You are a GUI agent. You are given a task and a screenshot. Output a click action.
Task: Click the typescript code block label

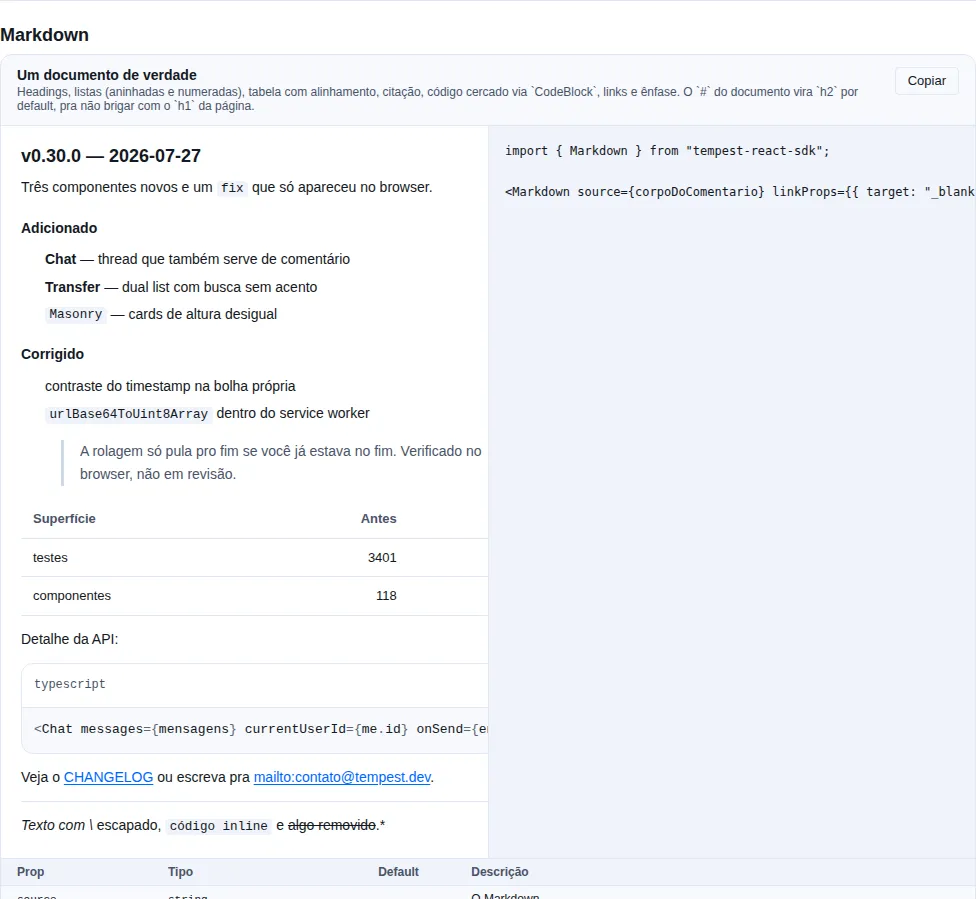pos(70,684)
